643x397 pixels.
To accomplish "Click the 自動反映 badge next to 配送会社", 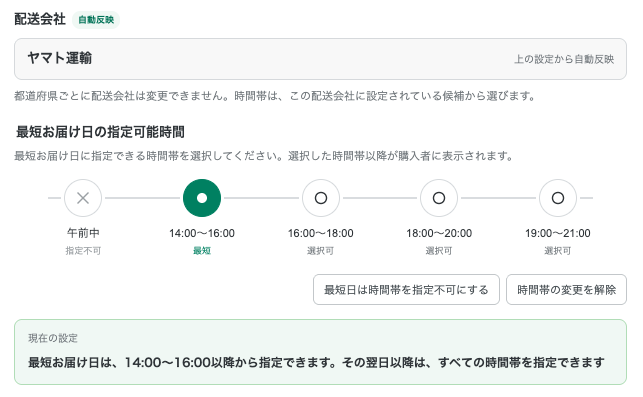I will click(x=96, y=20).
